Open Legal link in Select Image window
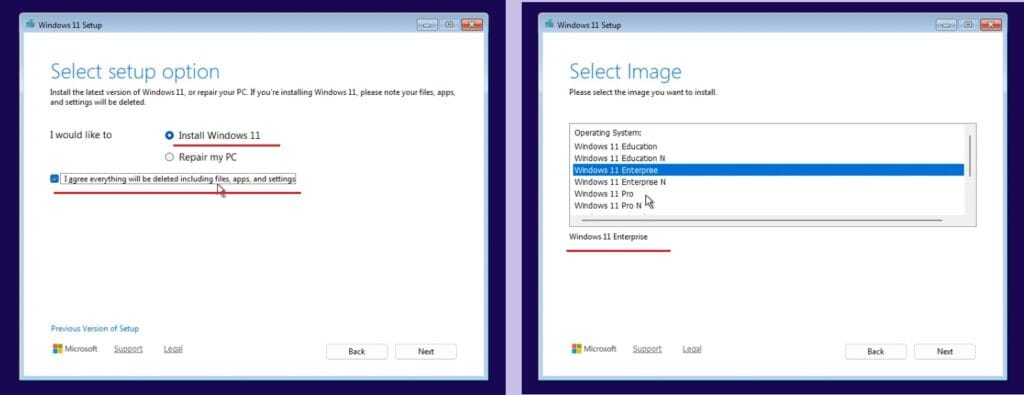The height and width of the screenshot is (395, 1024). pos(692,349)
